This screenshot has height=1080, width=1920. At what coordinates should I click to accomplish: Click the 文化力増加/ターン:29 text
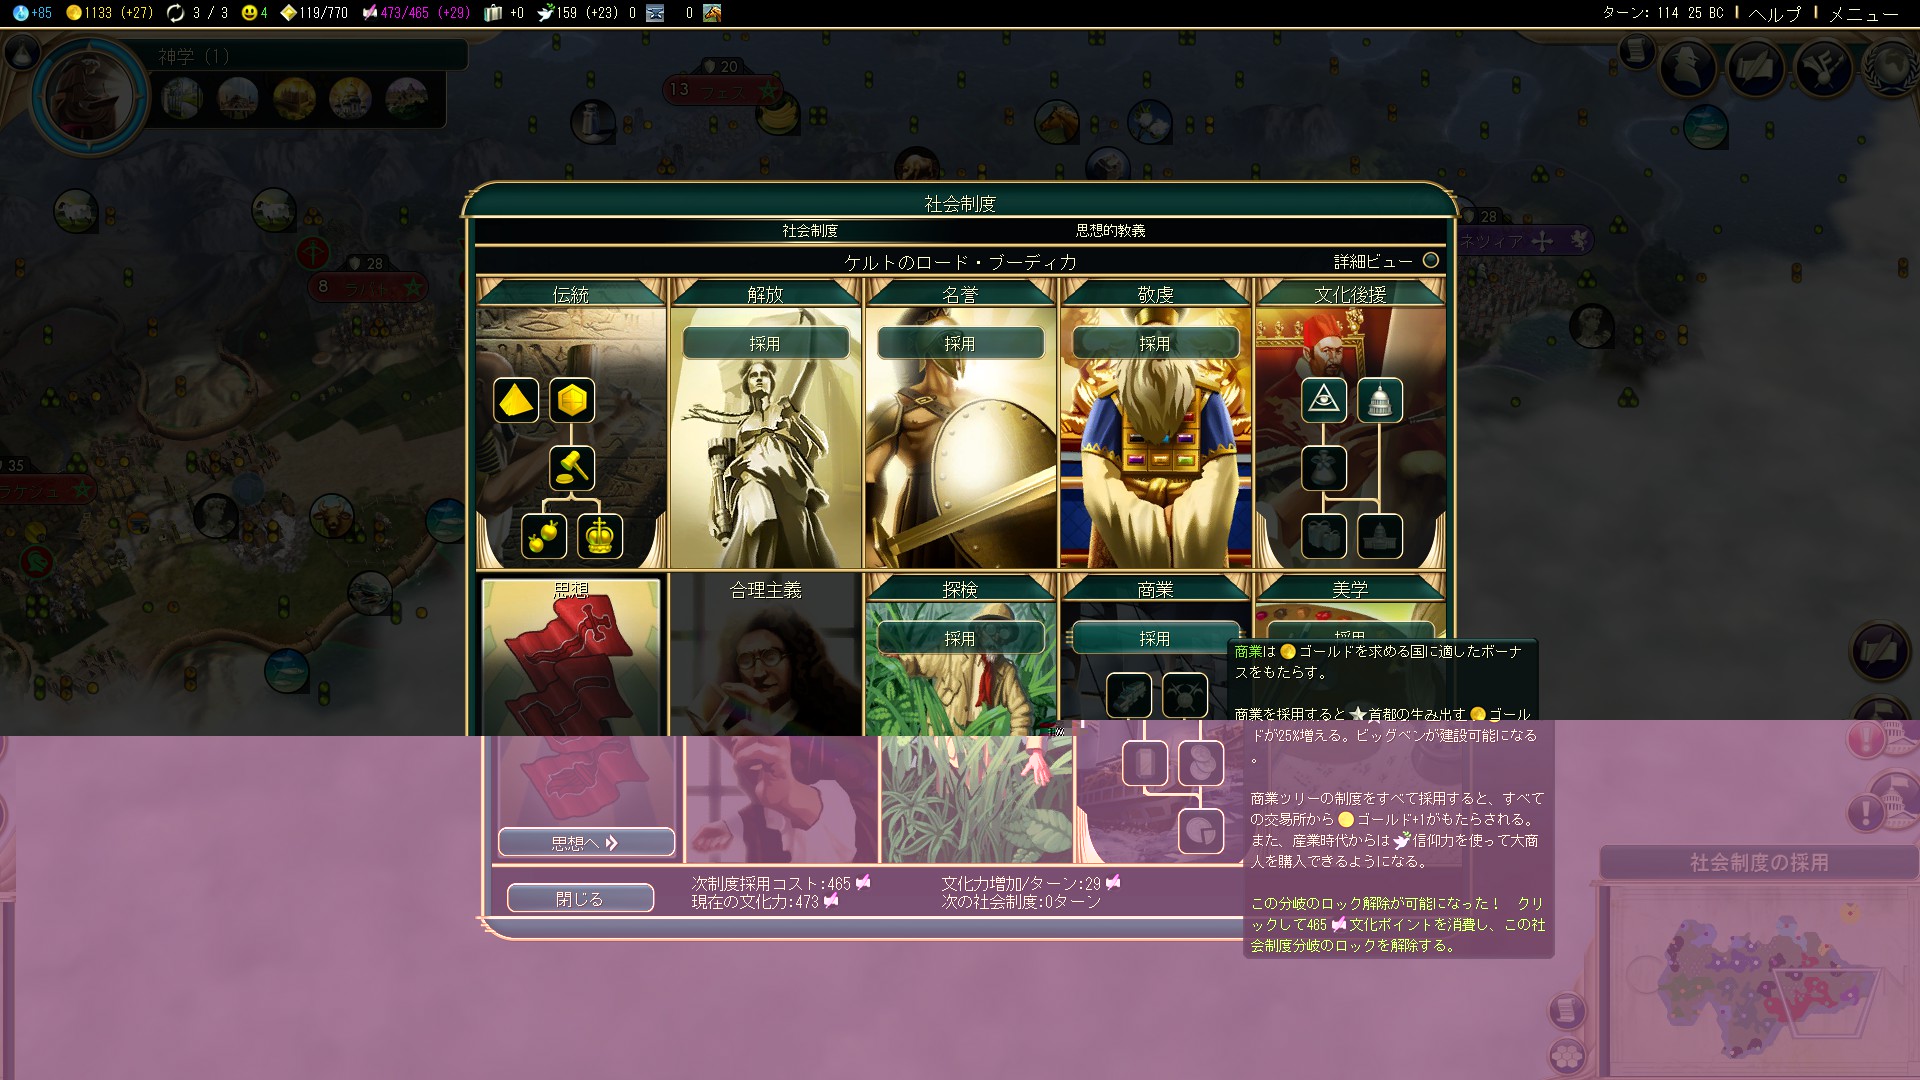tap(1030, 883)
